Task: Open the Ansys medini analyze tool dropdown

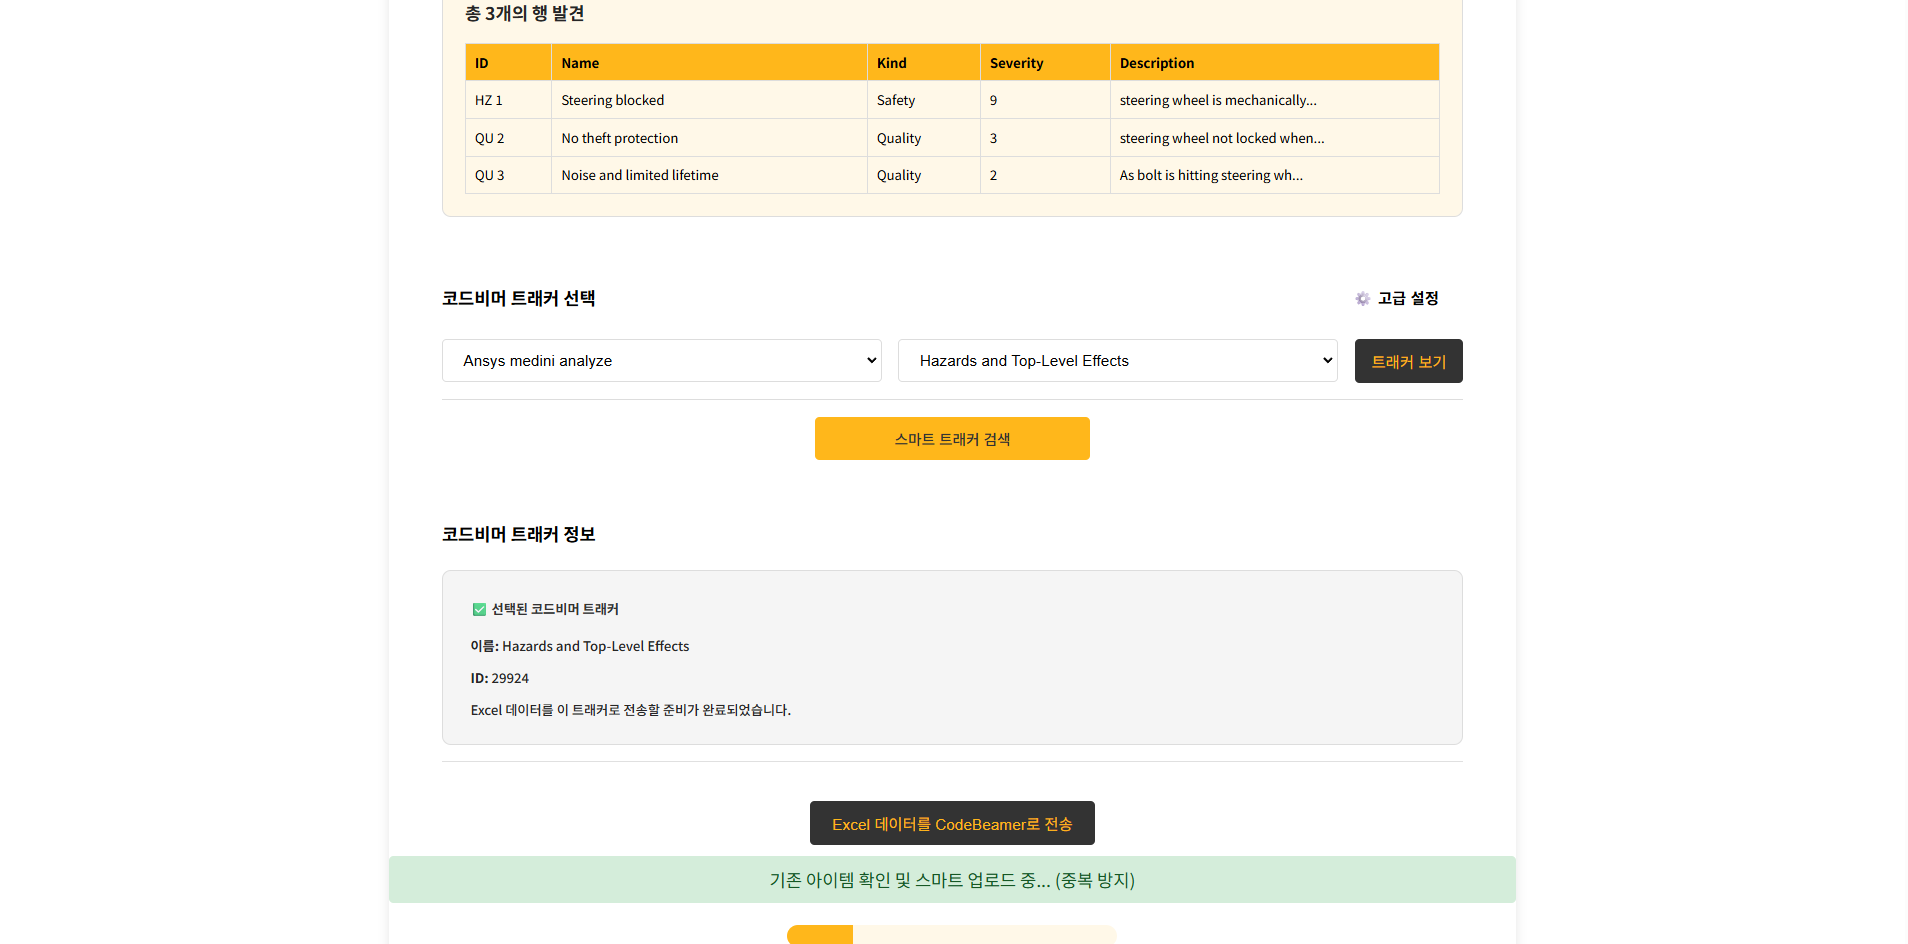Action: point(660,360)
